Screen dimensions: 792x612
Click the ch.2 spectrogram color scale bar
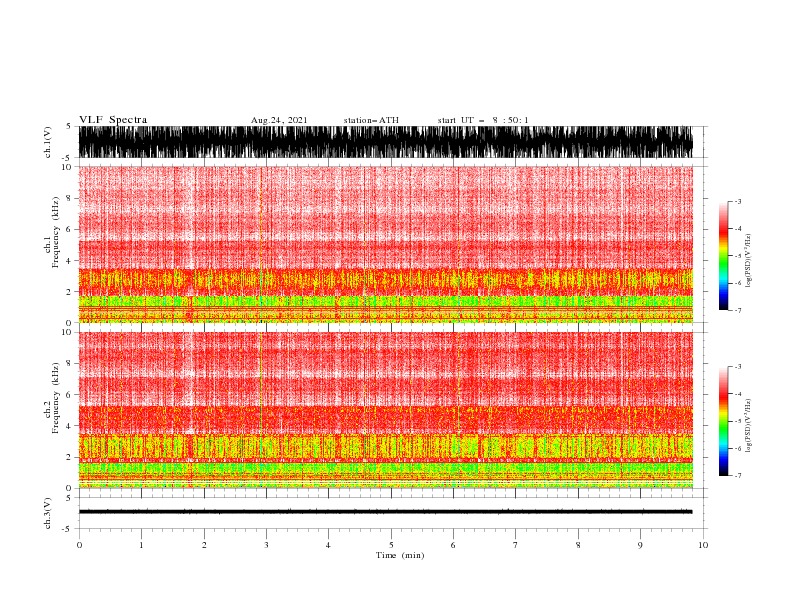723,421
